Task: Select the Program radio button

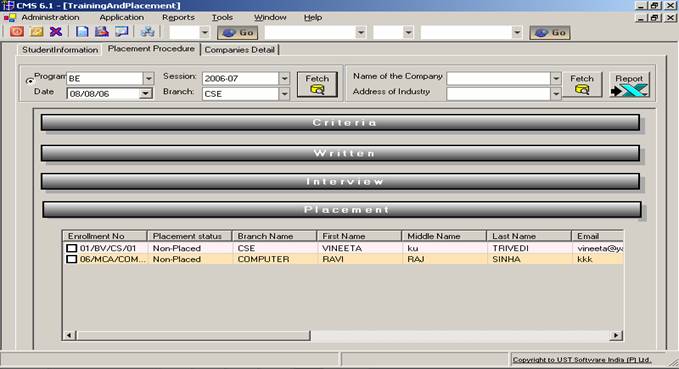Action: pyautogui.click(x=29, y=81)
